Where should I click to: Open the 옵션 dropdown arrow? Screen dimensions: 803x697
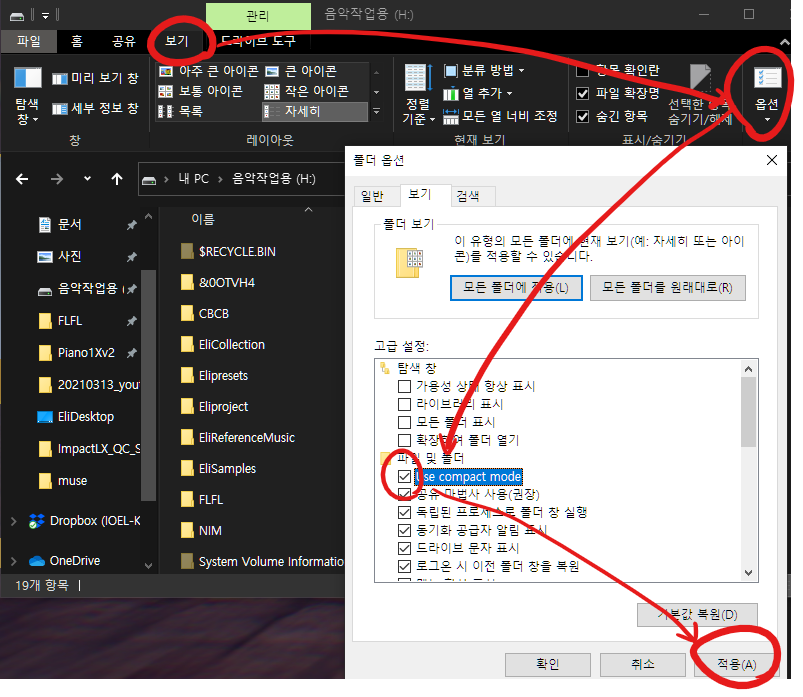click(x=767, y=120)
